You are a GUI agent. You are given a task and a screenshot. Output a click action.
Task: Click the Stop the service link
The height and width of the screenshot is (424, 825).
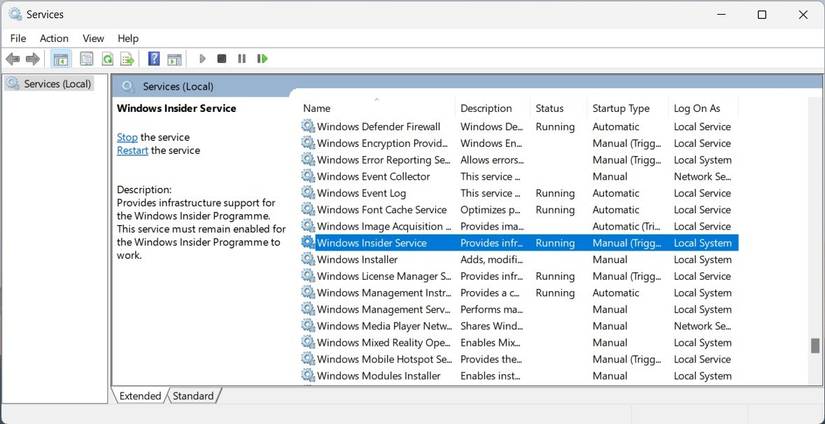127,137
